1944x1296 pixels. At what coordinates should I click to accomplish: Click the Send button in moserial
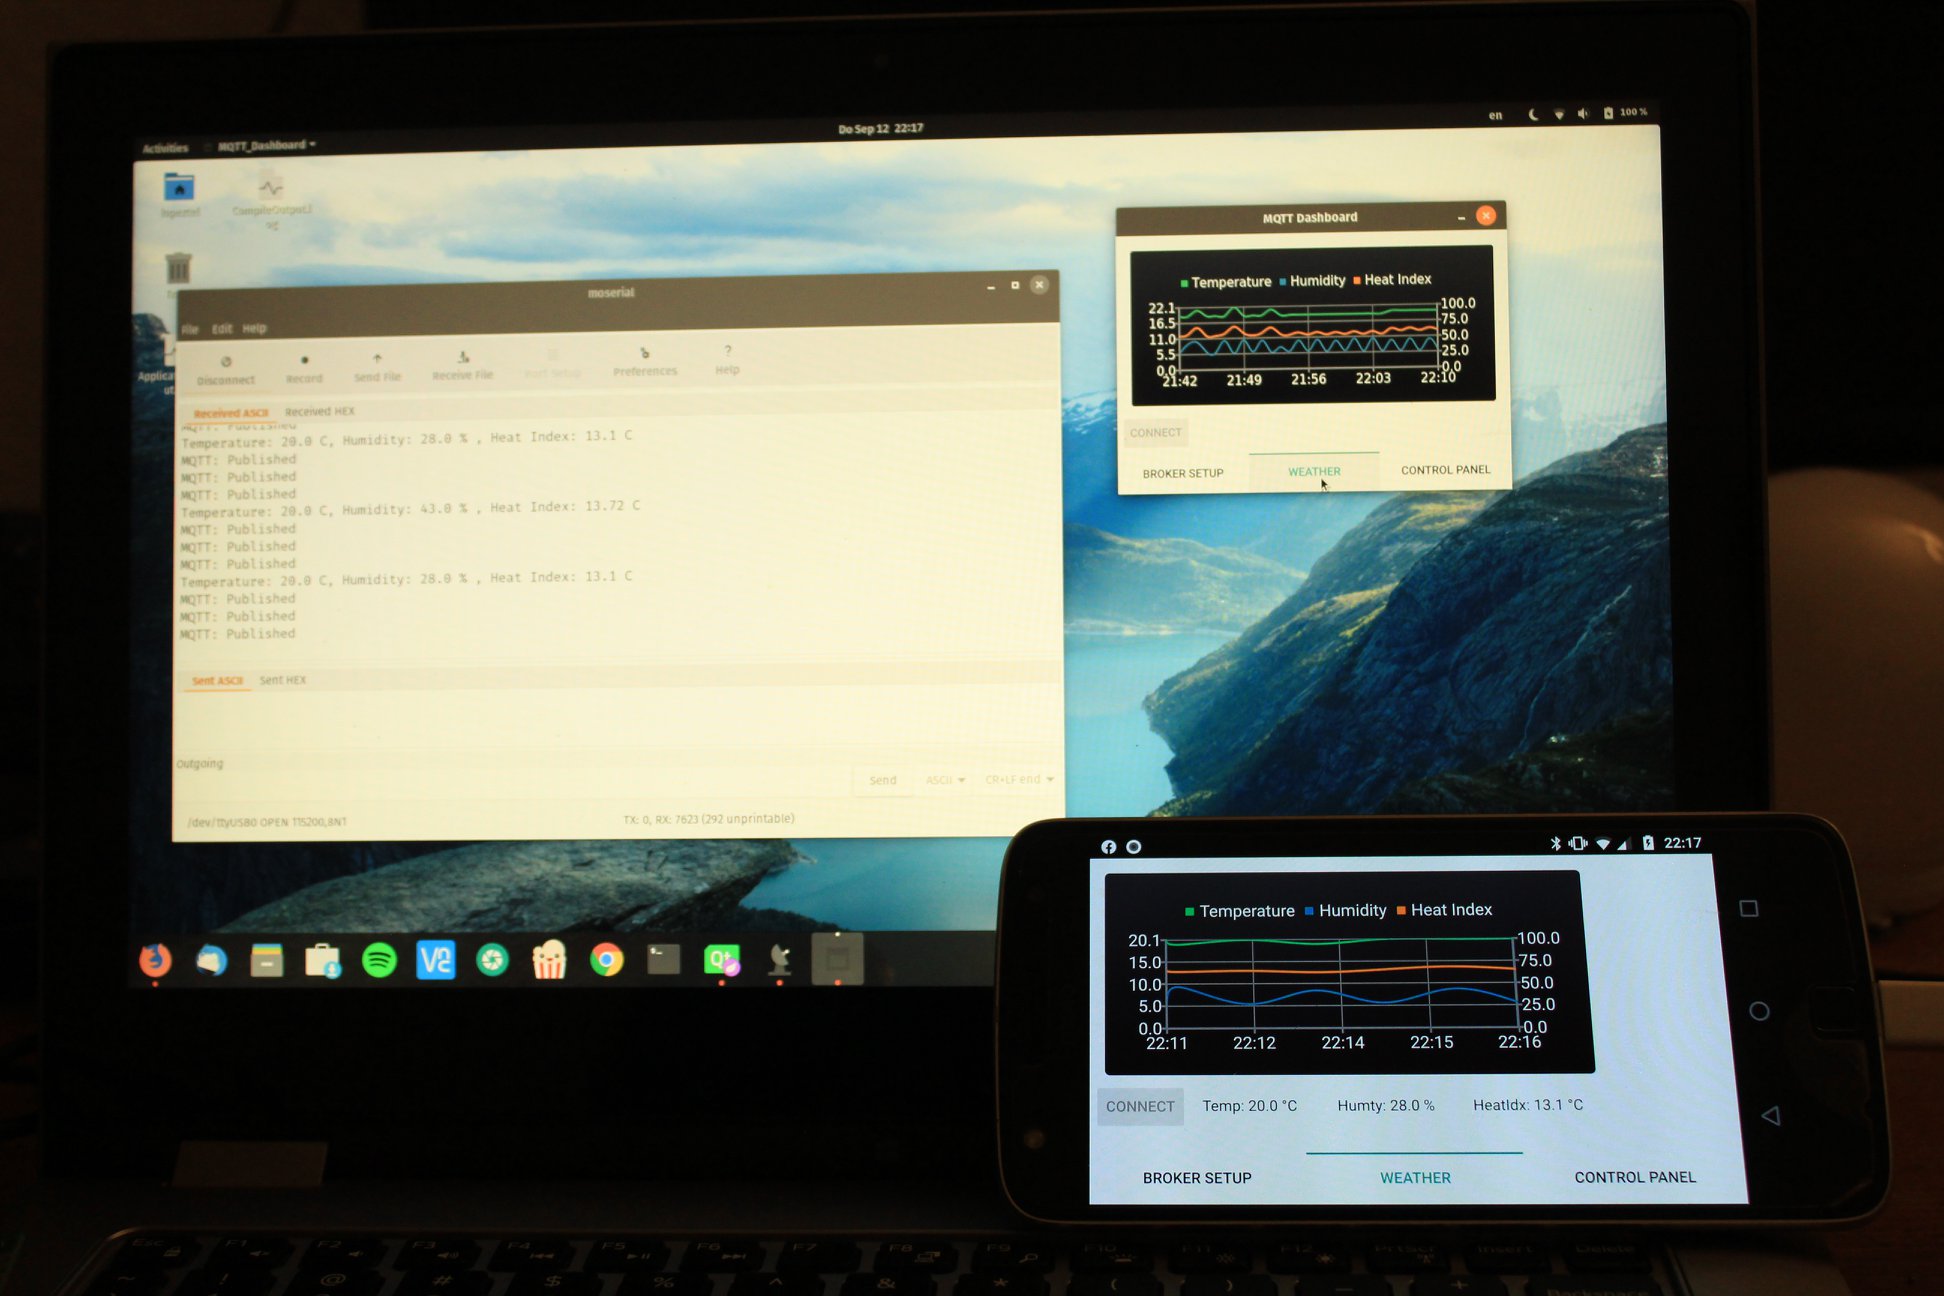click(x=882, y=780)
